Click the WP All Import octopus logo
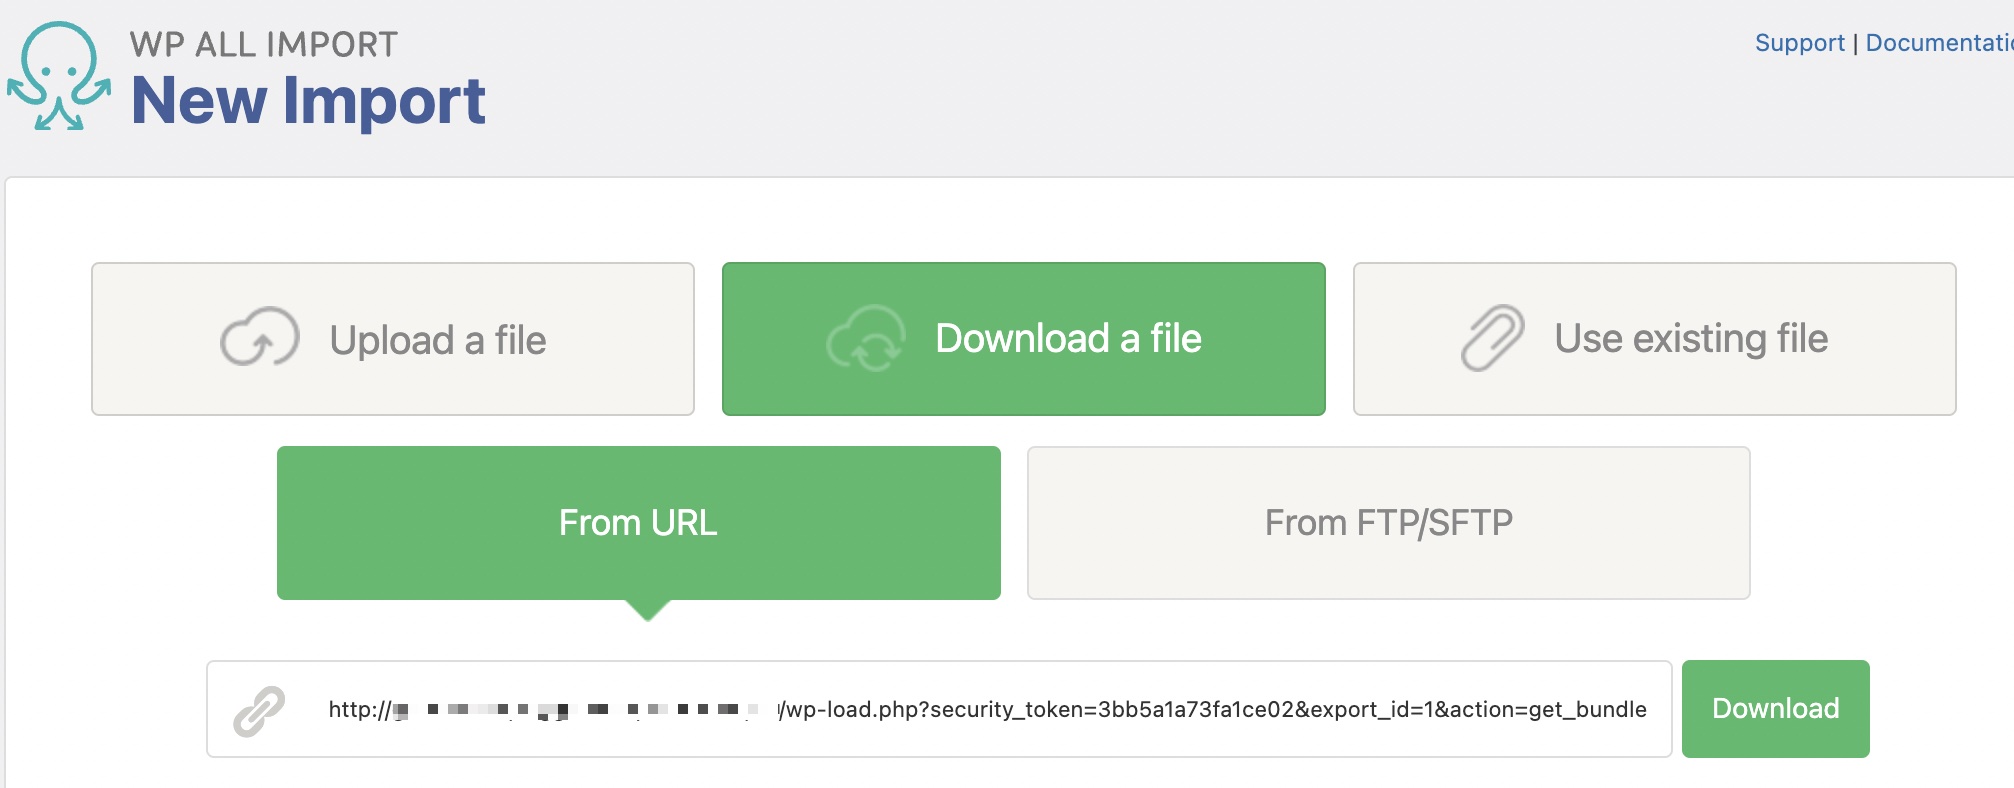 pyautogui.click(x=59, y=76)
